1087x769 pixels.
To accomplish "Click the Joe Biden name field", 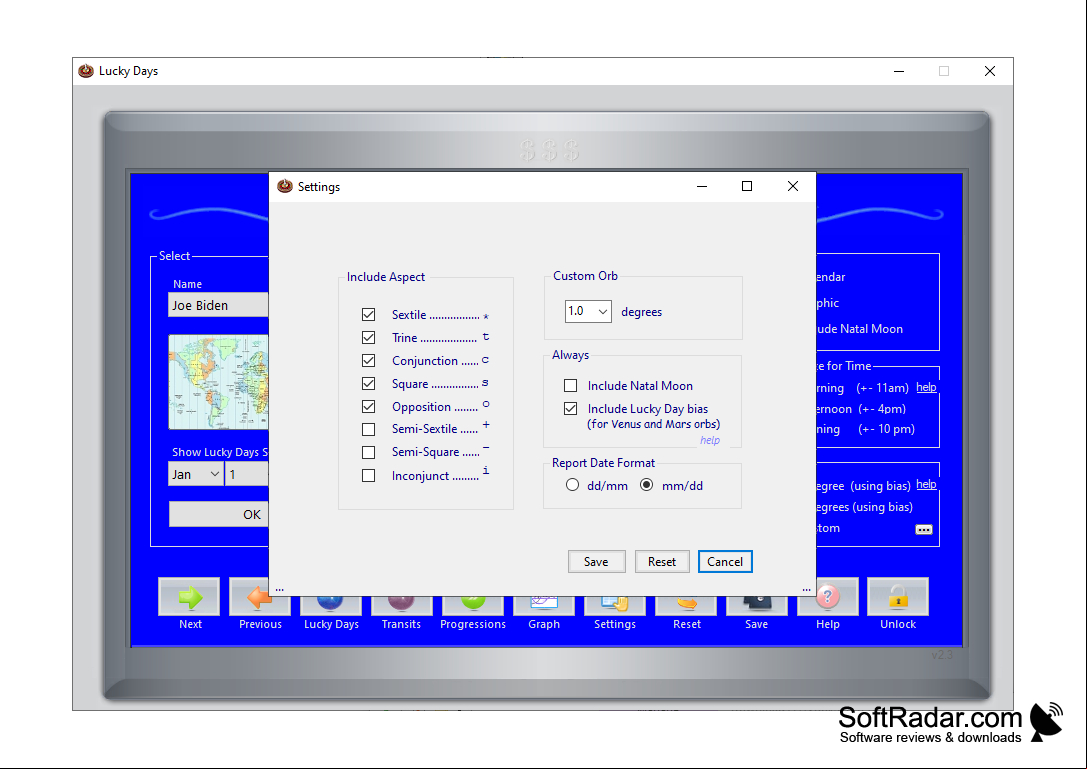I will pyautogui.click(x=218, y=305).
